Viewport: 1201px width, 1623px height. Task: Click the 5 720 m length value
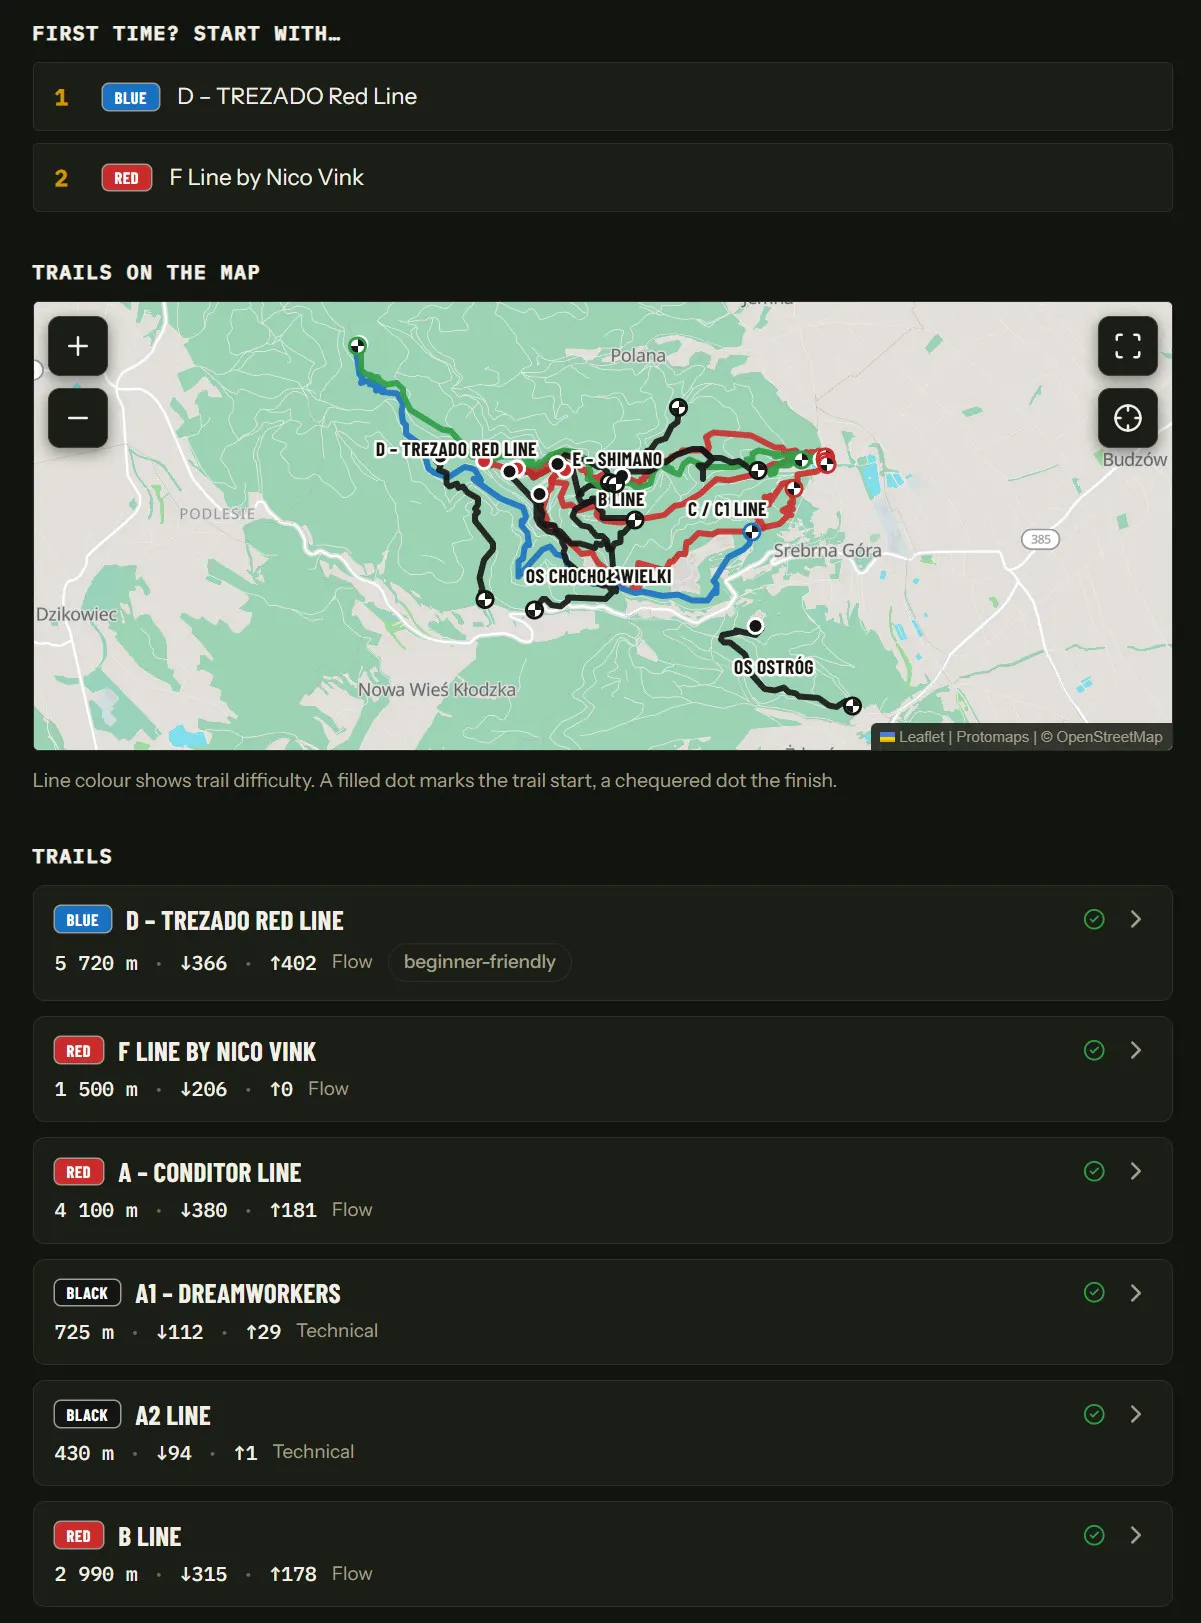tap(96, 963)
